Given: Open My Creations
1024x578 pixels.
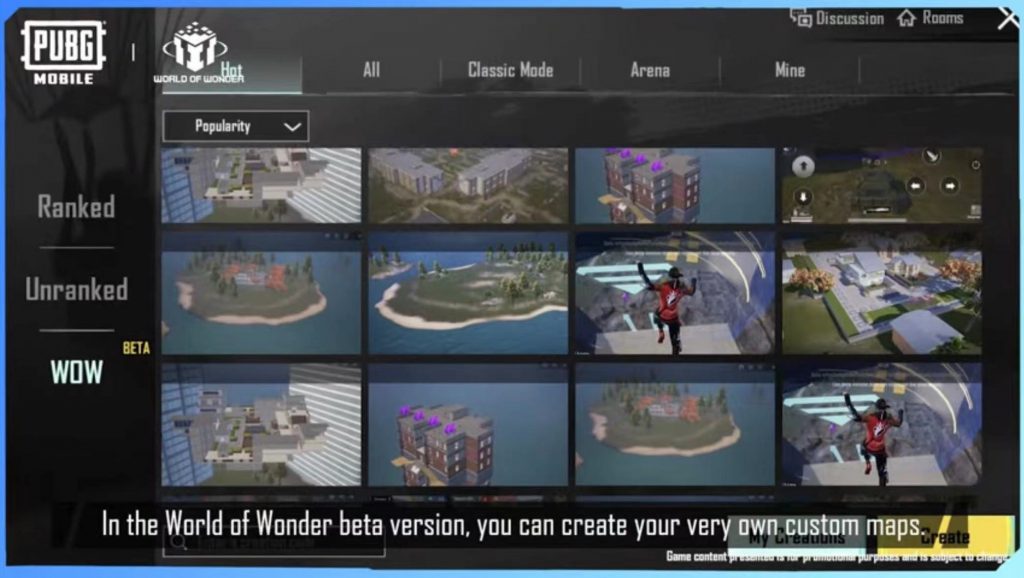Looking at the screenshot, I should click(x=797, y=536).
